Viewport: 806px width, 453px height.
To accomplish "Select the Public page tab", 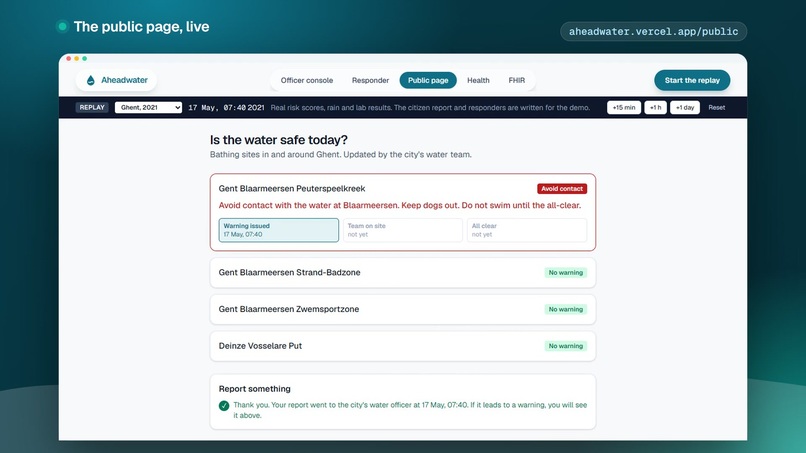I will (x=428, y=80).
